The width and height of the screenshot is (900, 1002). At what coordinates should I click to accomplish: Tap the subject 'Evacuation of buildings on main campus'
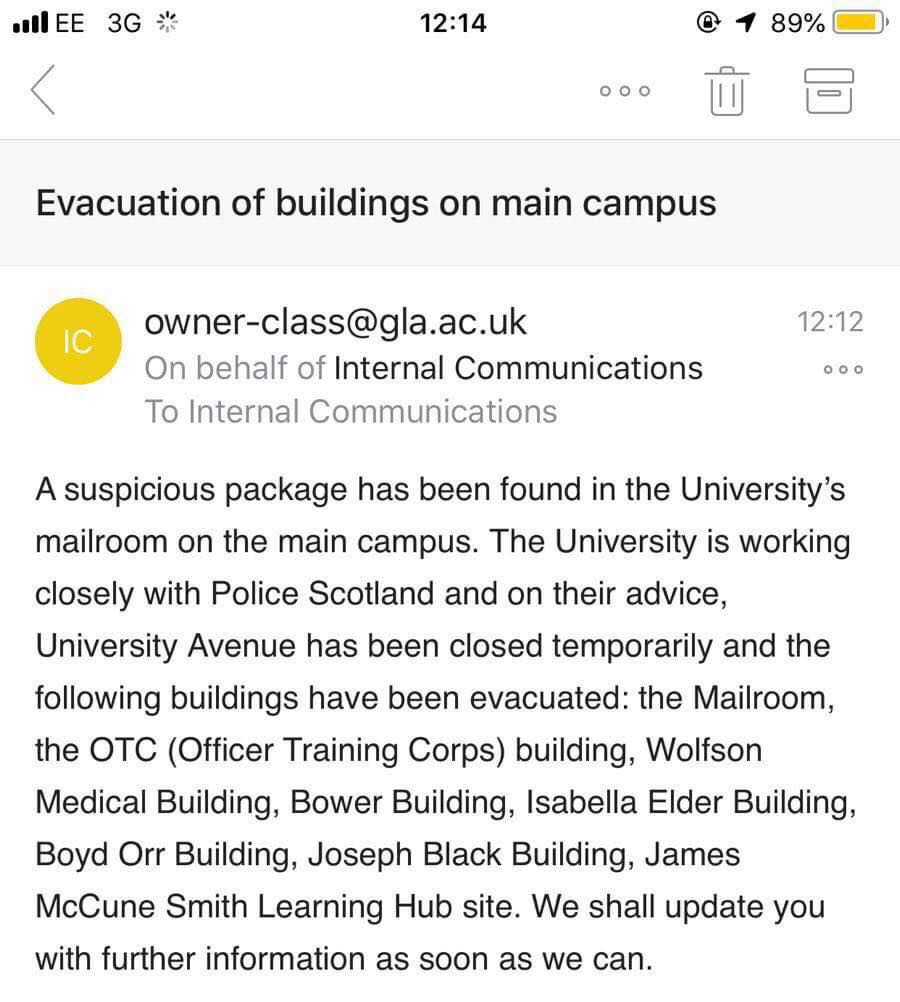pyautogui.click(x=376, y=203)
